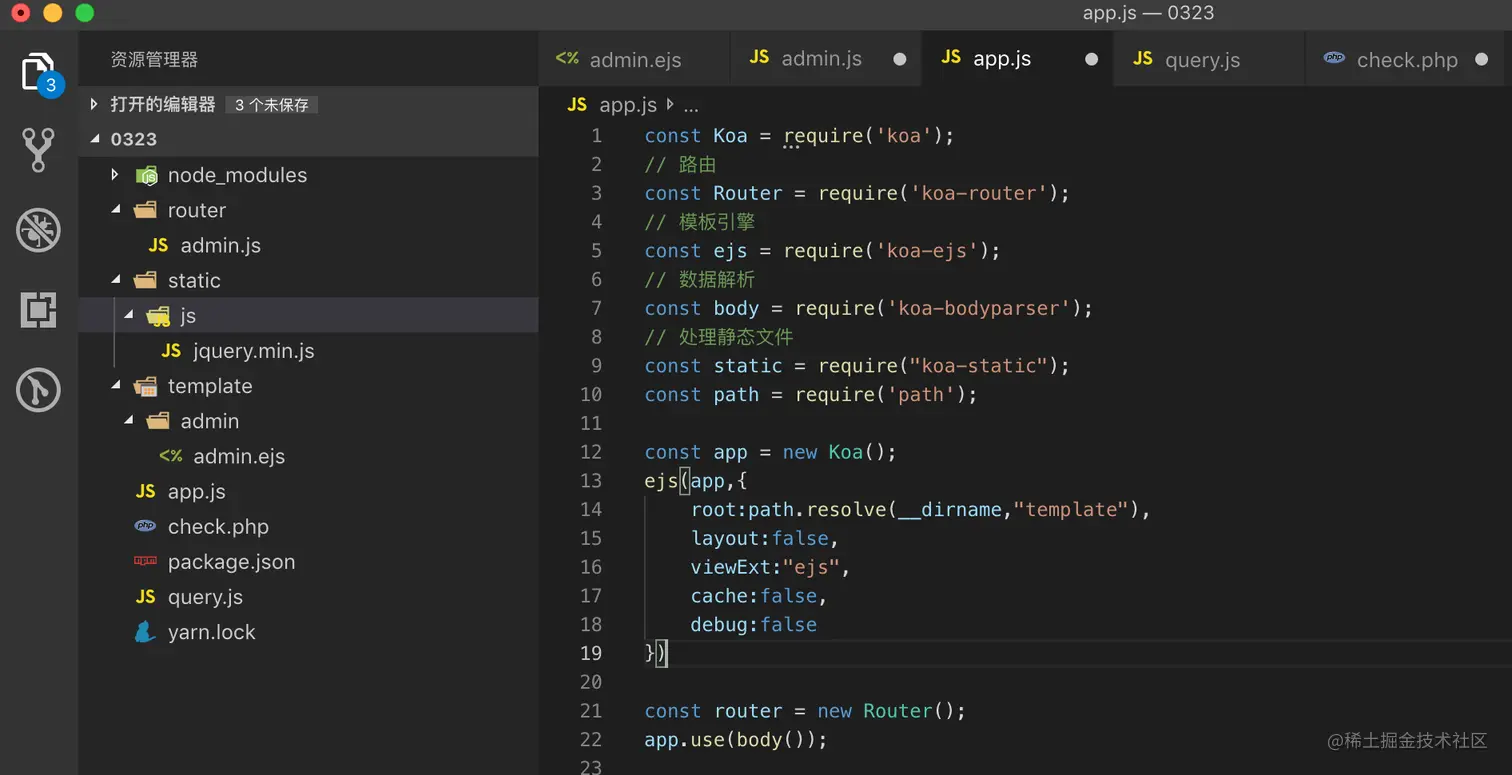The height and width of the screenshot is (775, 1512).
Task: Open the Extensions view
Action: pos(38,310)
